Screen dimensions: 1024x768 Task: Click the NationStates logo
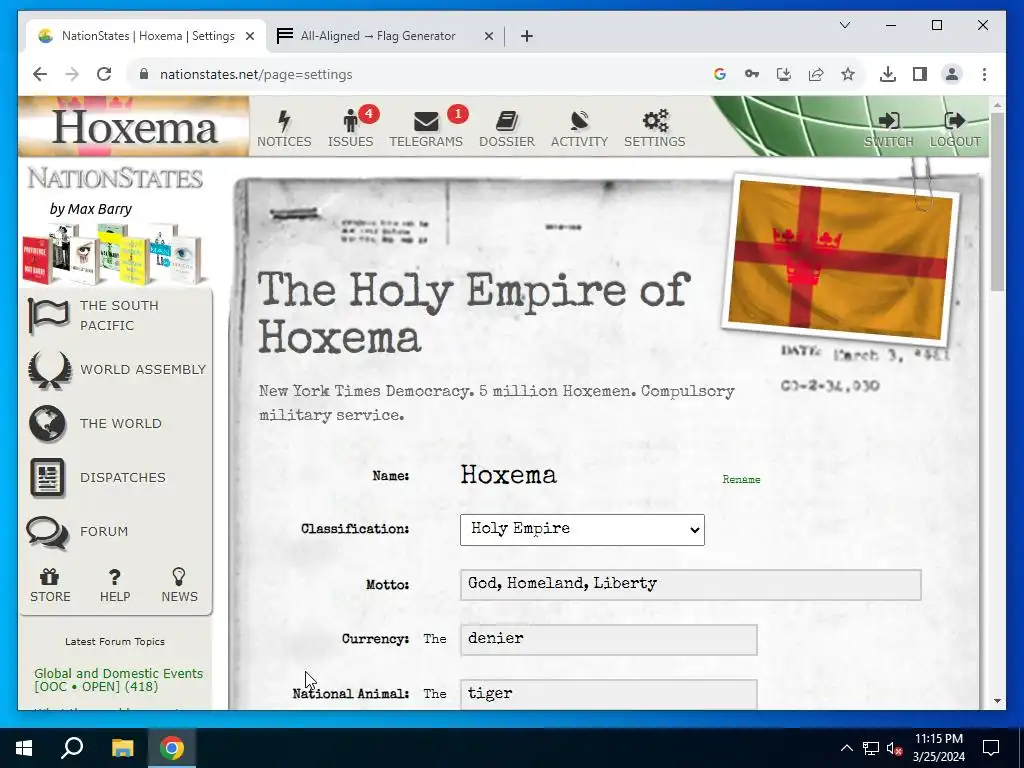click(x=115, y=178)
